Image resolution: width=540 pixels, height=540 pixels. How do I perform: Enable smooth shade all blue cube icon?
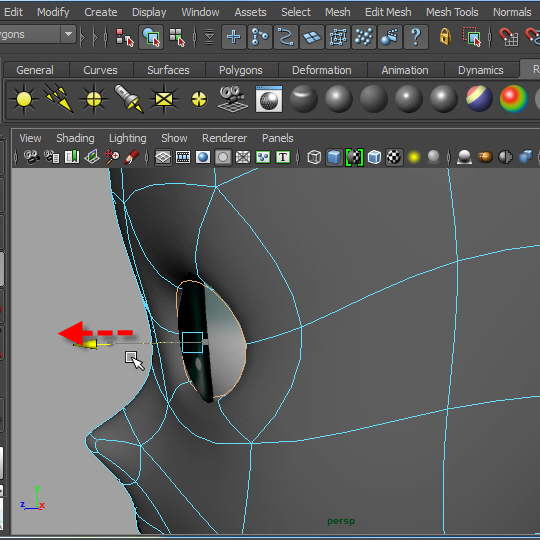click(334, 157)
